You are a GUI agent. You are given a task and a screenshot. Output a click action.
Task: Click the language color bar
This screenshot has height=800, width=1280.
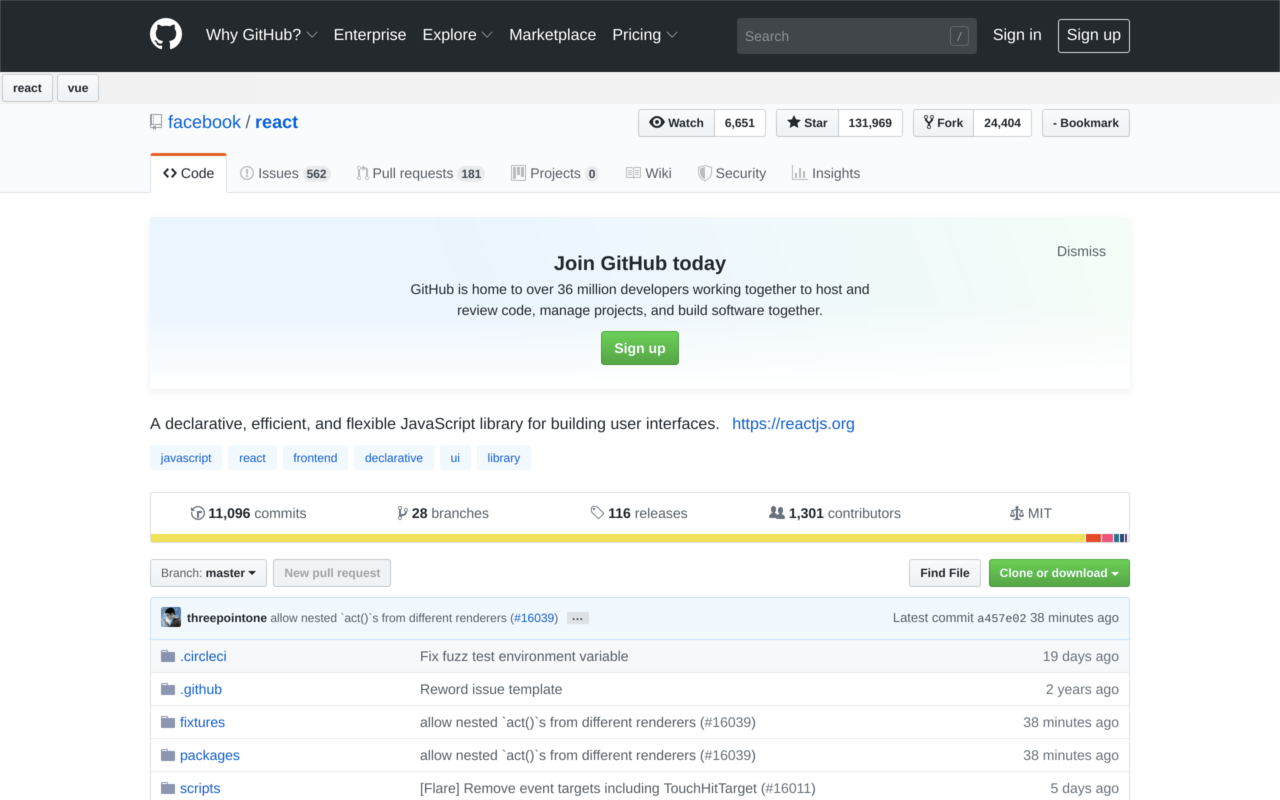(x=640, y=537)
